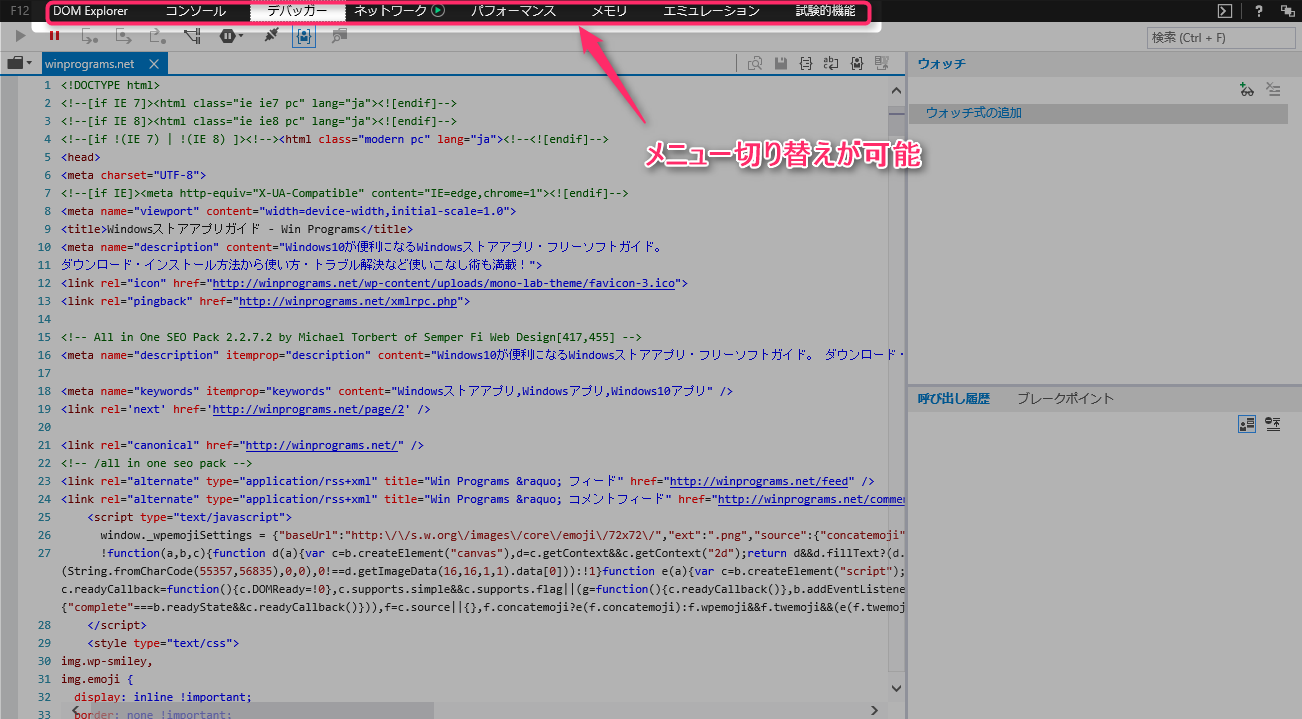Show the console panel via top-right icon
The width and height of the screenshot is (1302, 719).
tap(1224, 11)
